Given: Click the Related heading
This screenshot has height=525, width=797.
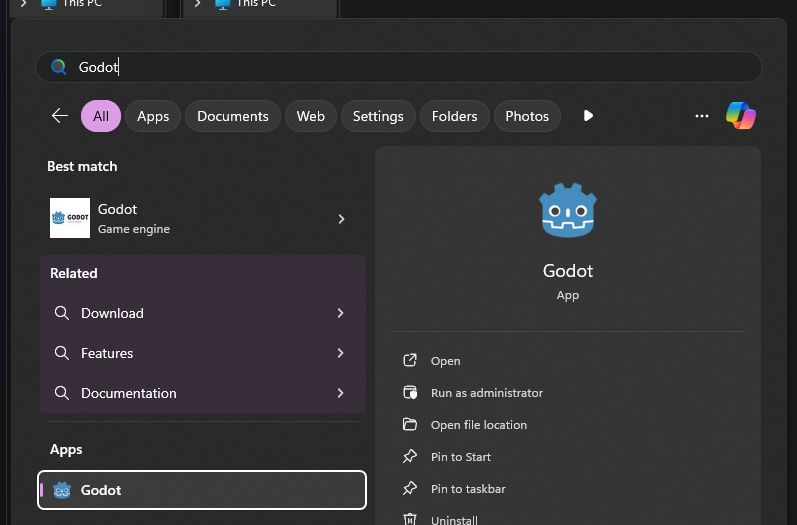Looking at the screenshot, I should [74, 273].
